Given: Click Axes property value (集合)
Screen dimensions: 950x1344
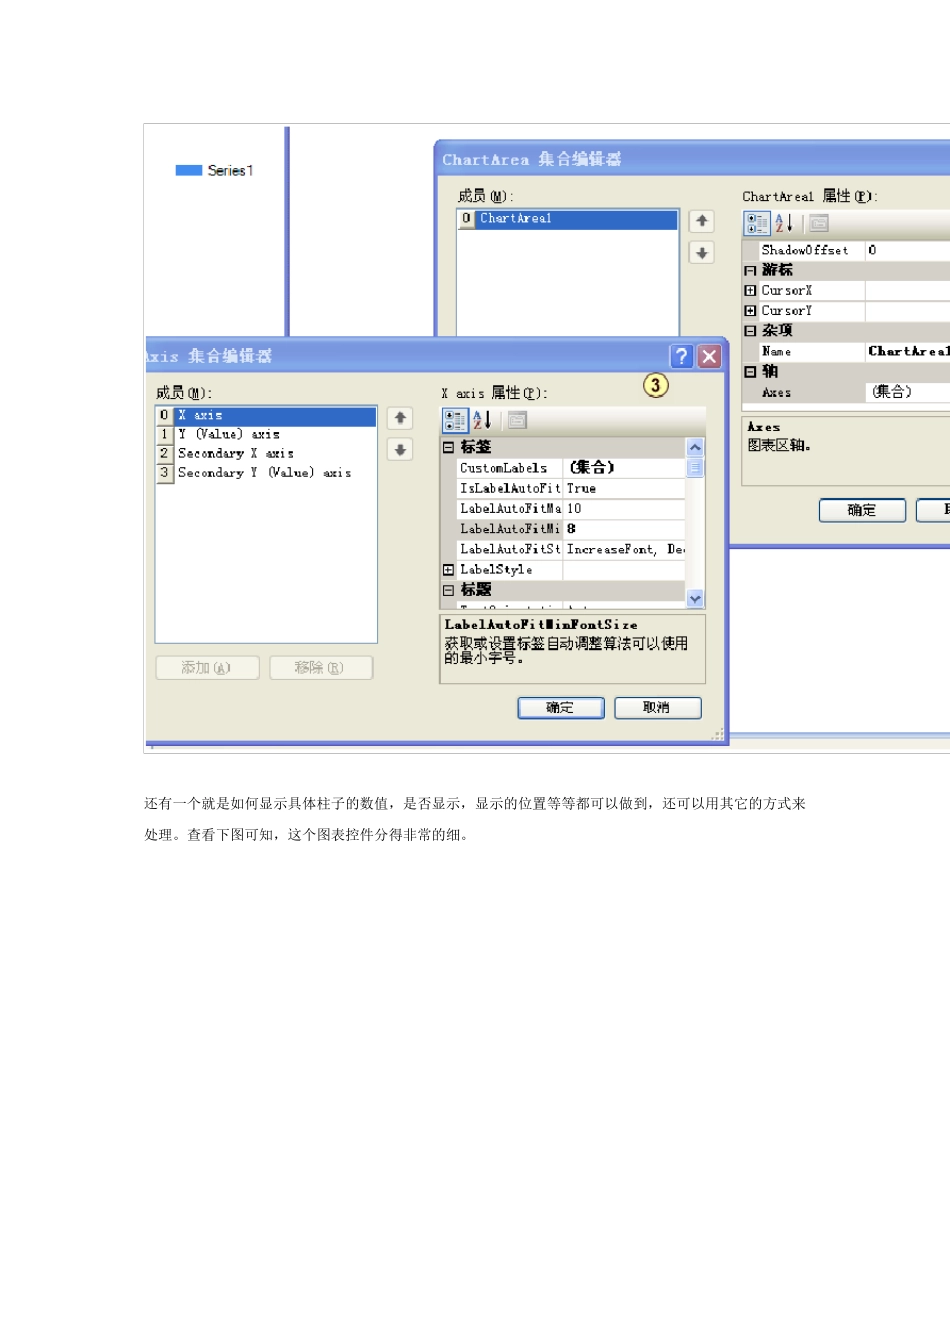Looking at the screenshot, I should point(907,392).
